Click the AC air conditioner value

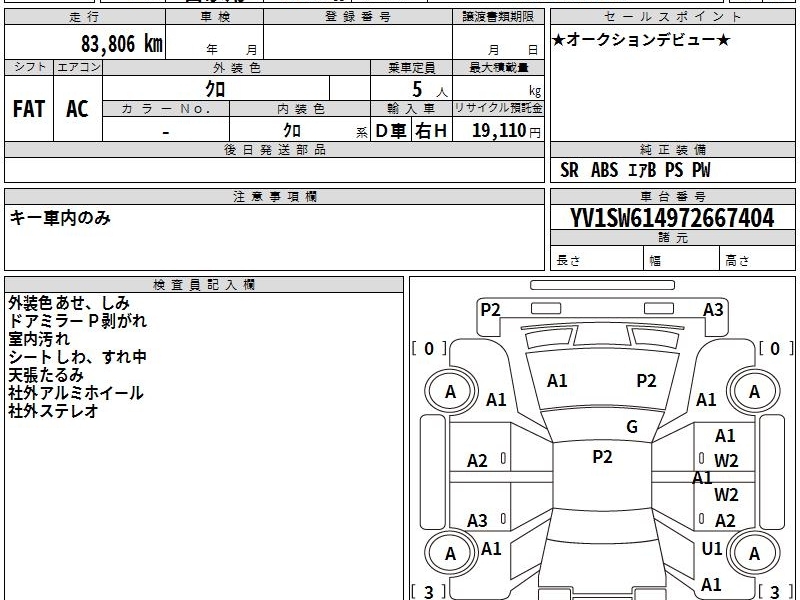78,109
